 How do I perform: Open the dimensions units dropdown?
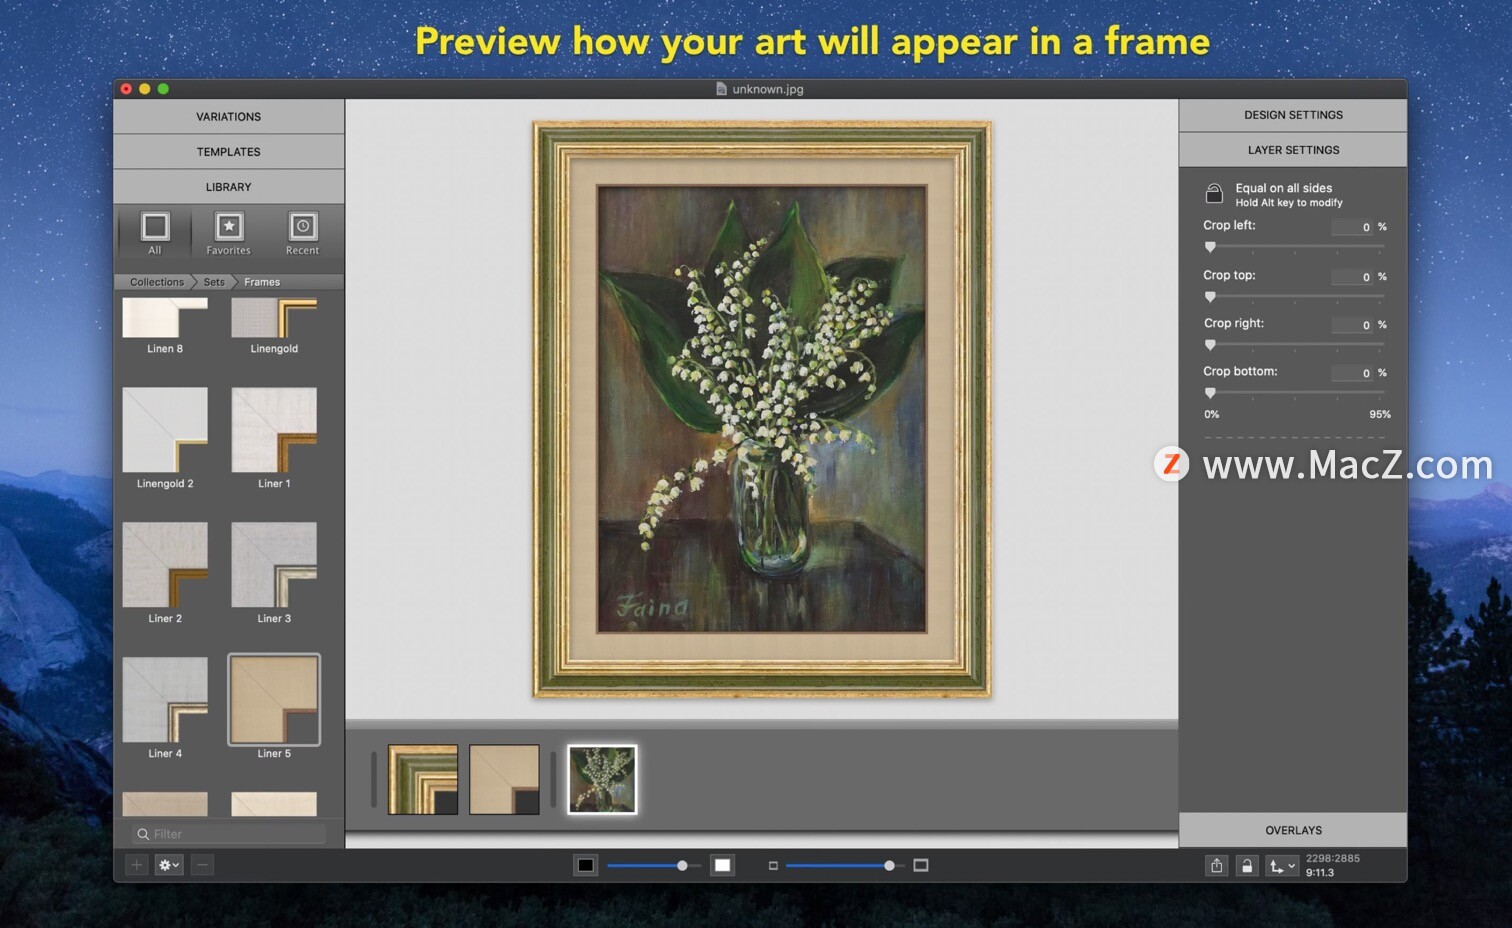[x=1282, y=866]
